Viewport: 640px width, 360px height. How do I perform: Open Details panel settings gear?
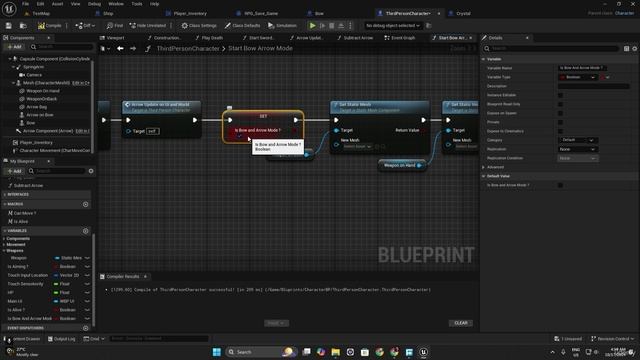(635, 49)
